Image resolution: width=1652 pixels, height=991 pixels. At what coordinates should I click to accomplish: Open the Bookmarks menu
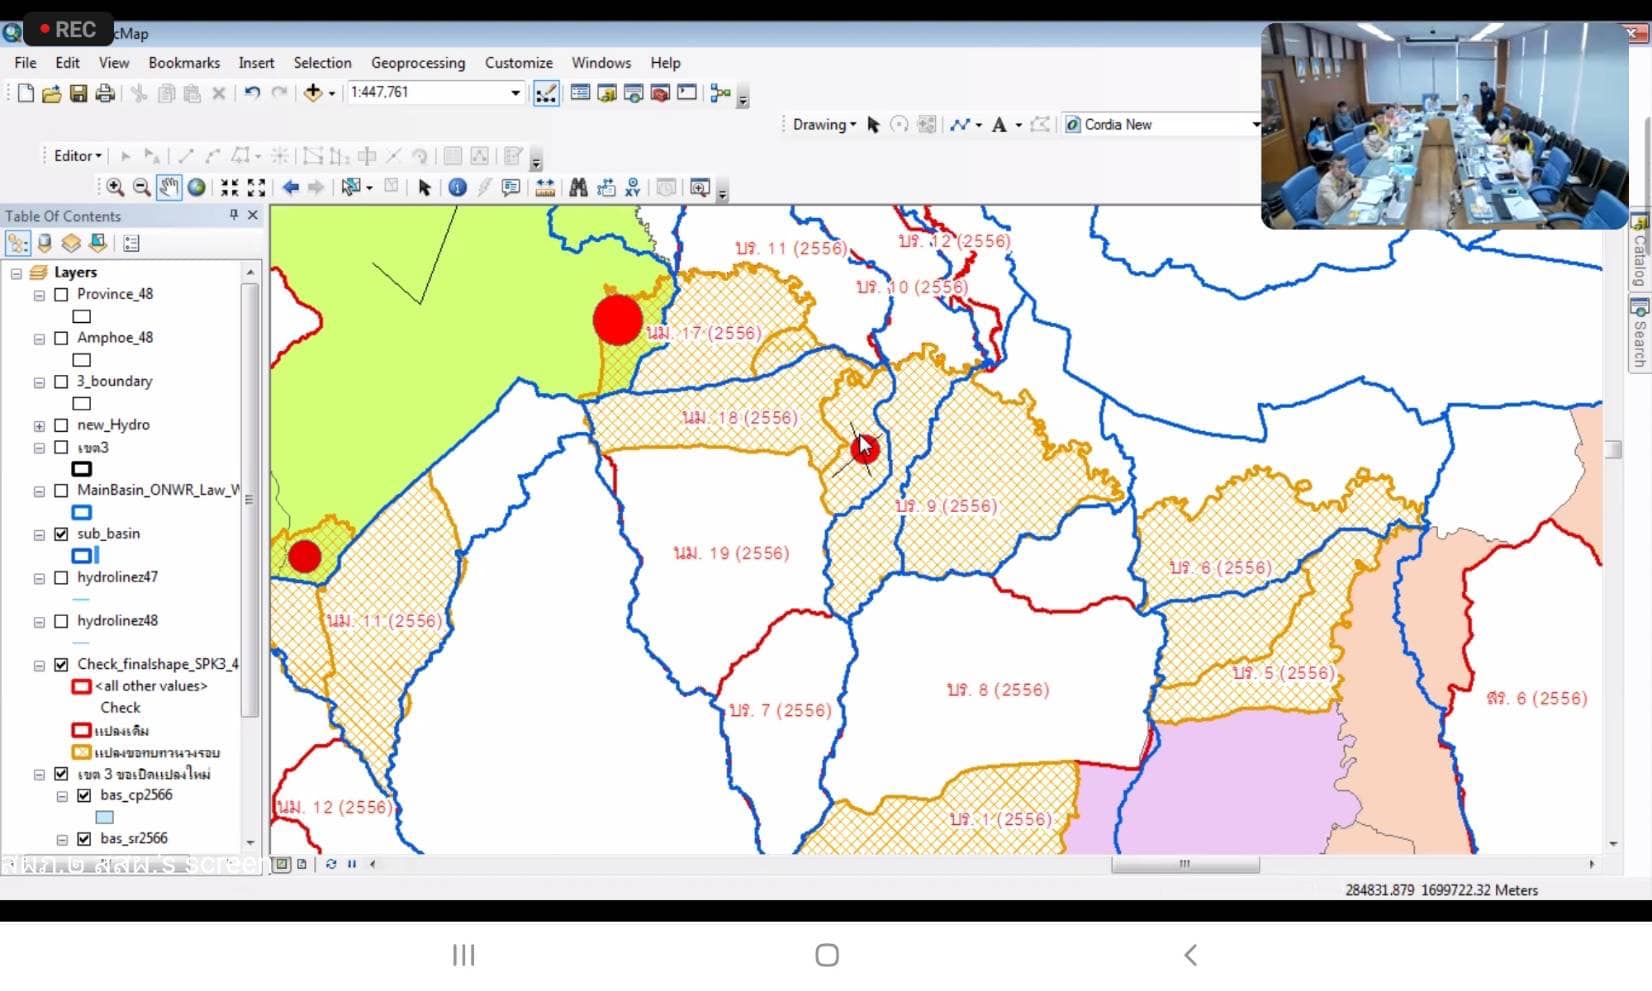[184, 62]
